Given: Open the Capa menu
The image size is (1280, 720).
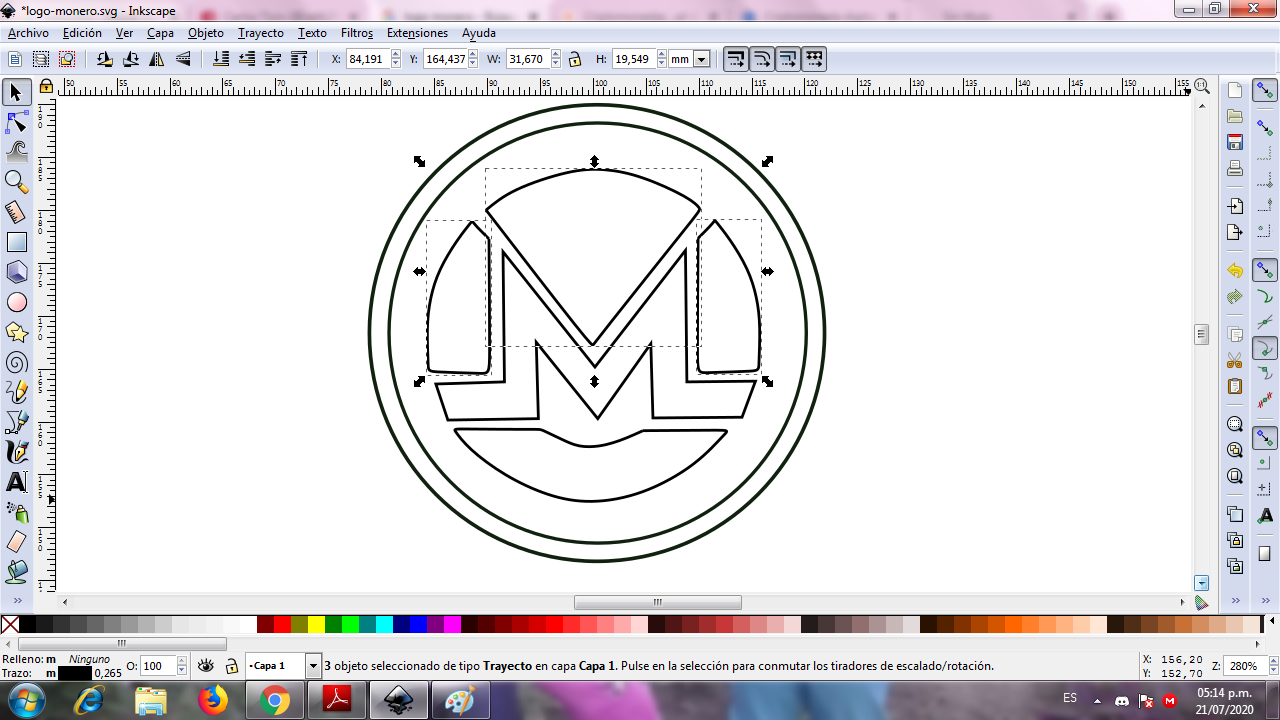Looking at the screenshot, I should 160,33.
